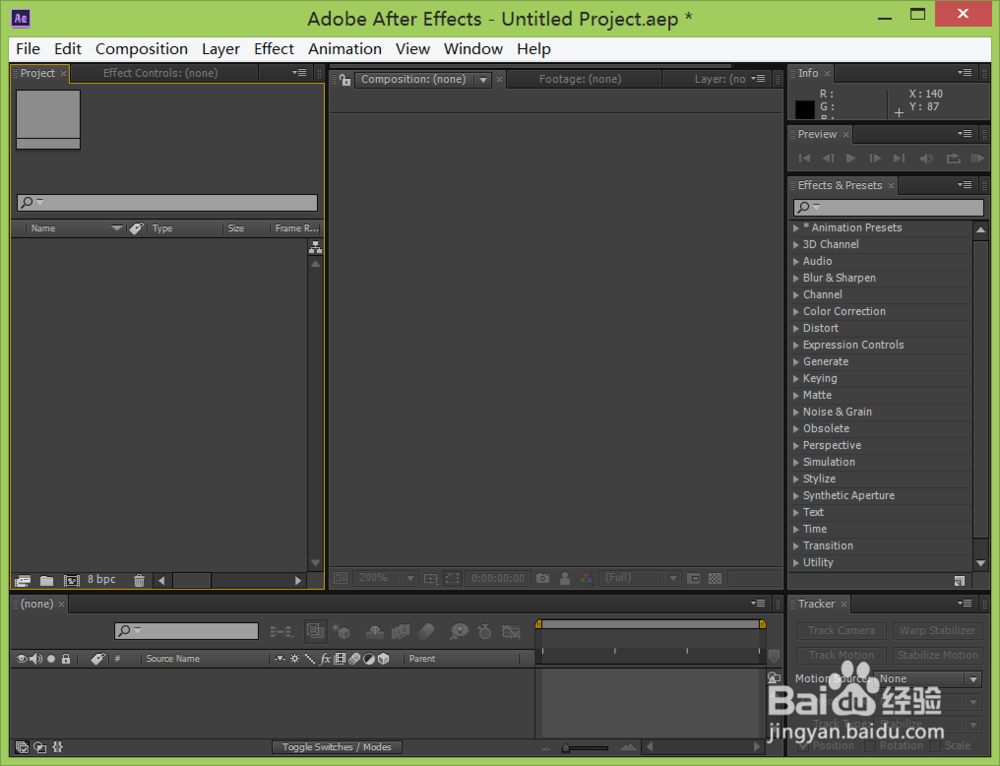
Task: Click the trash icon to delete project items
Action: click(139, 580)
